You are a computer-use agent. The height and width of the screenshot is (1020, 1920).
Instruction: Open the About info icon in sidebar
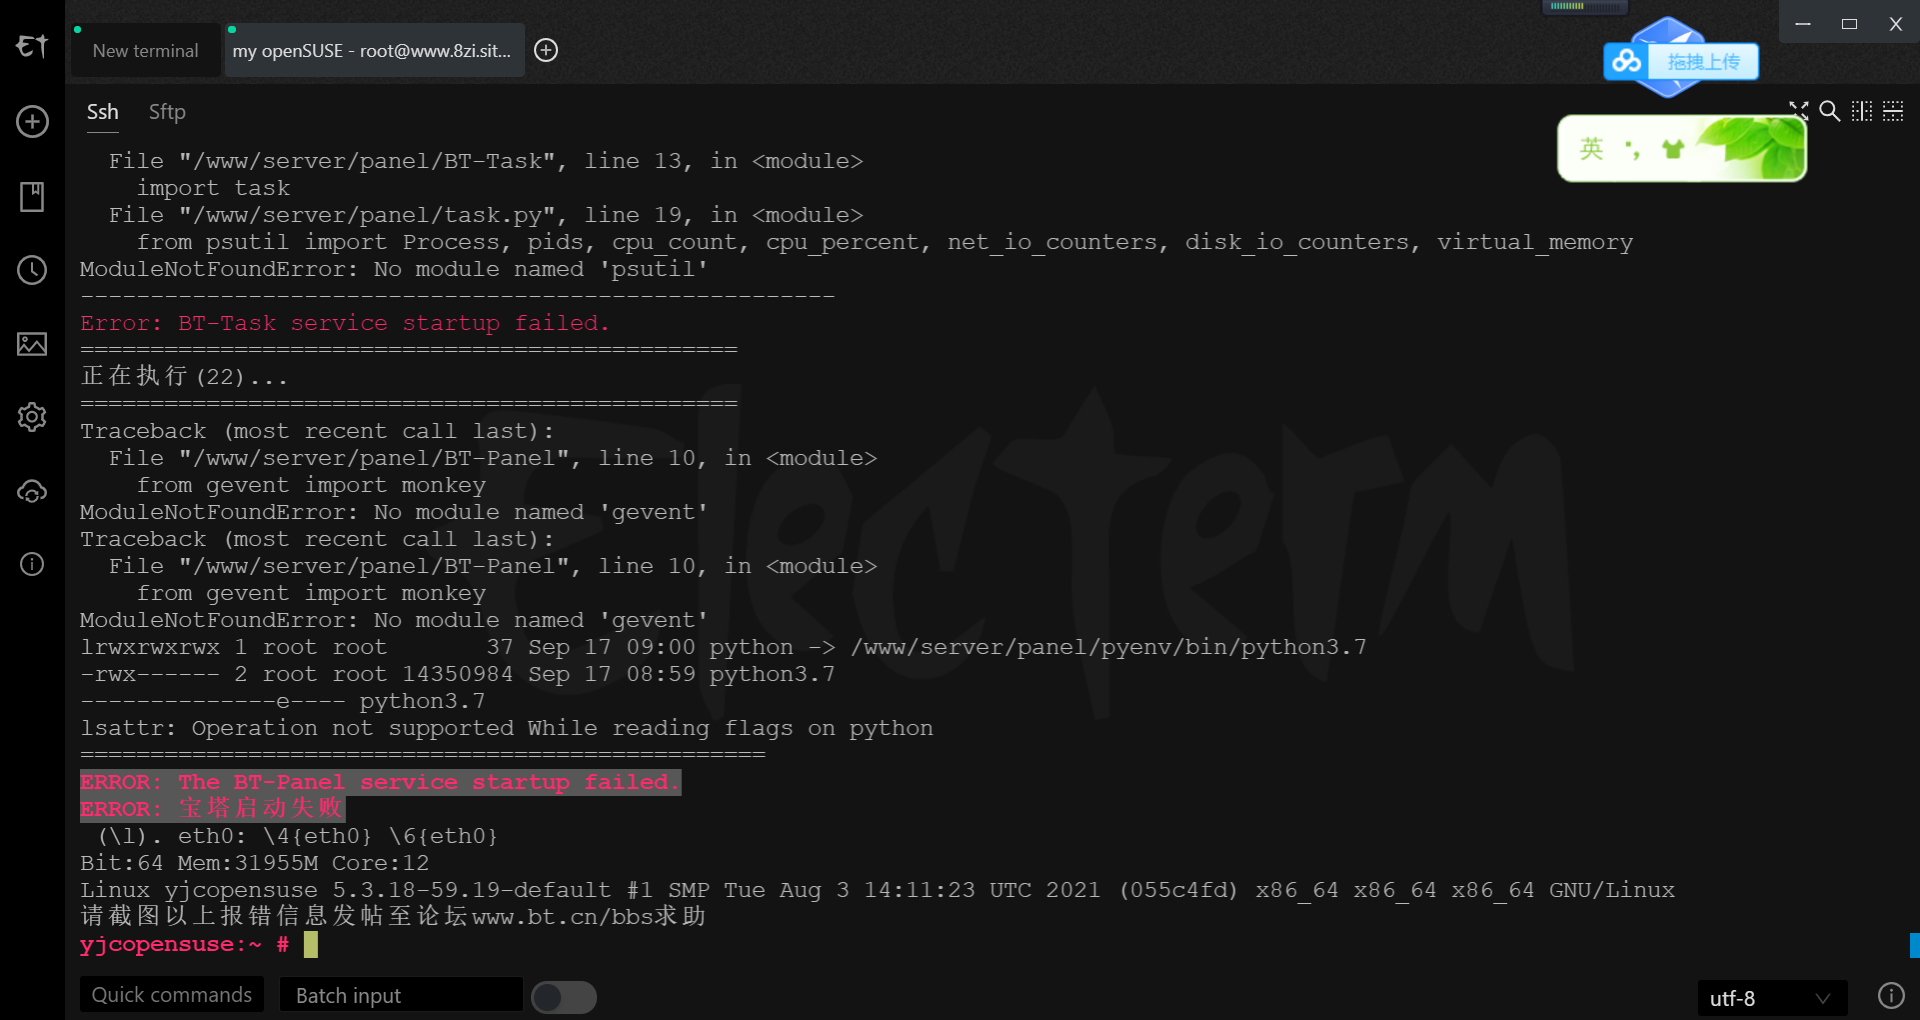32,564
